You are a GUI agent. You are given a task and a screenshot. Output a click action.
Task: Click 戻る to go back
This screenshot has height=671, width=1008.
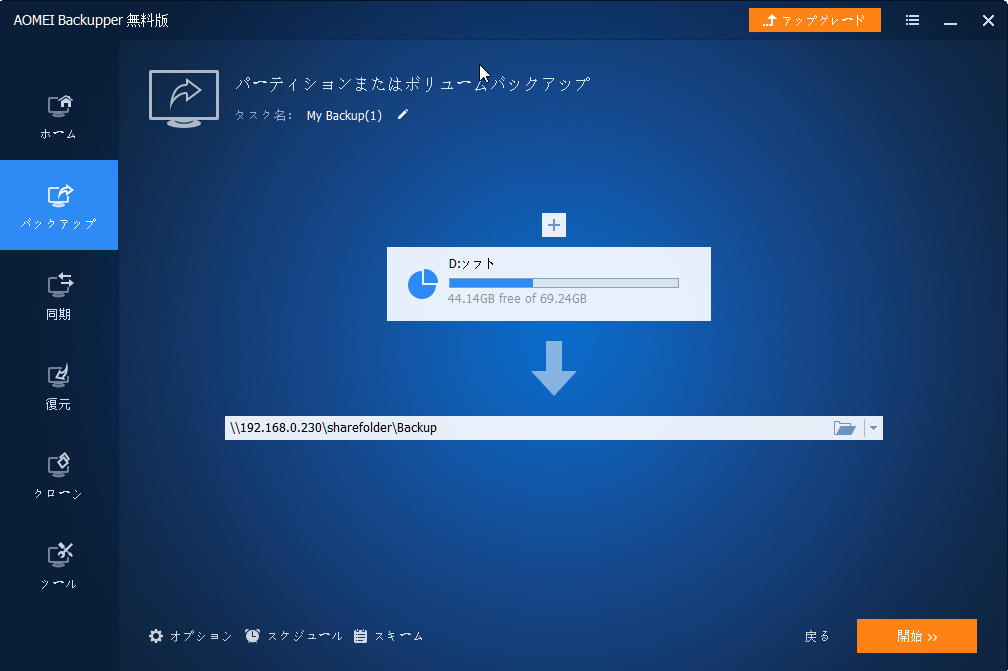coord(816,636)
